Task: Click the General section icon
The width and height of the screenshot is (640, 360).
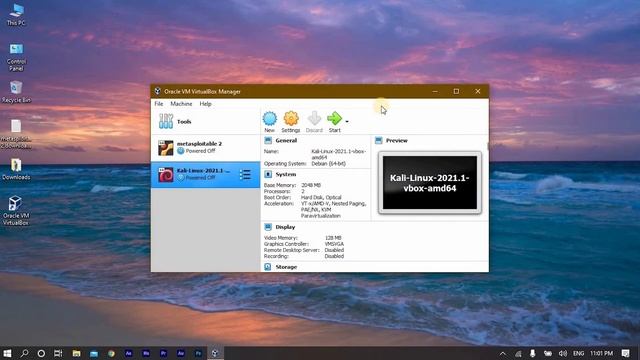Action: [268, 140]
